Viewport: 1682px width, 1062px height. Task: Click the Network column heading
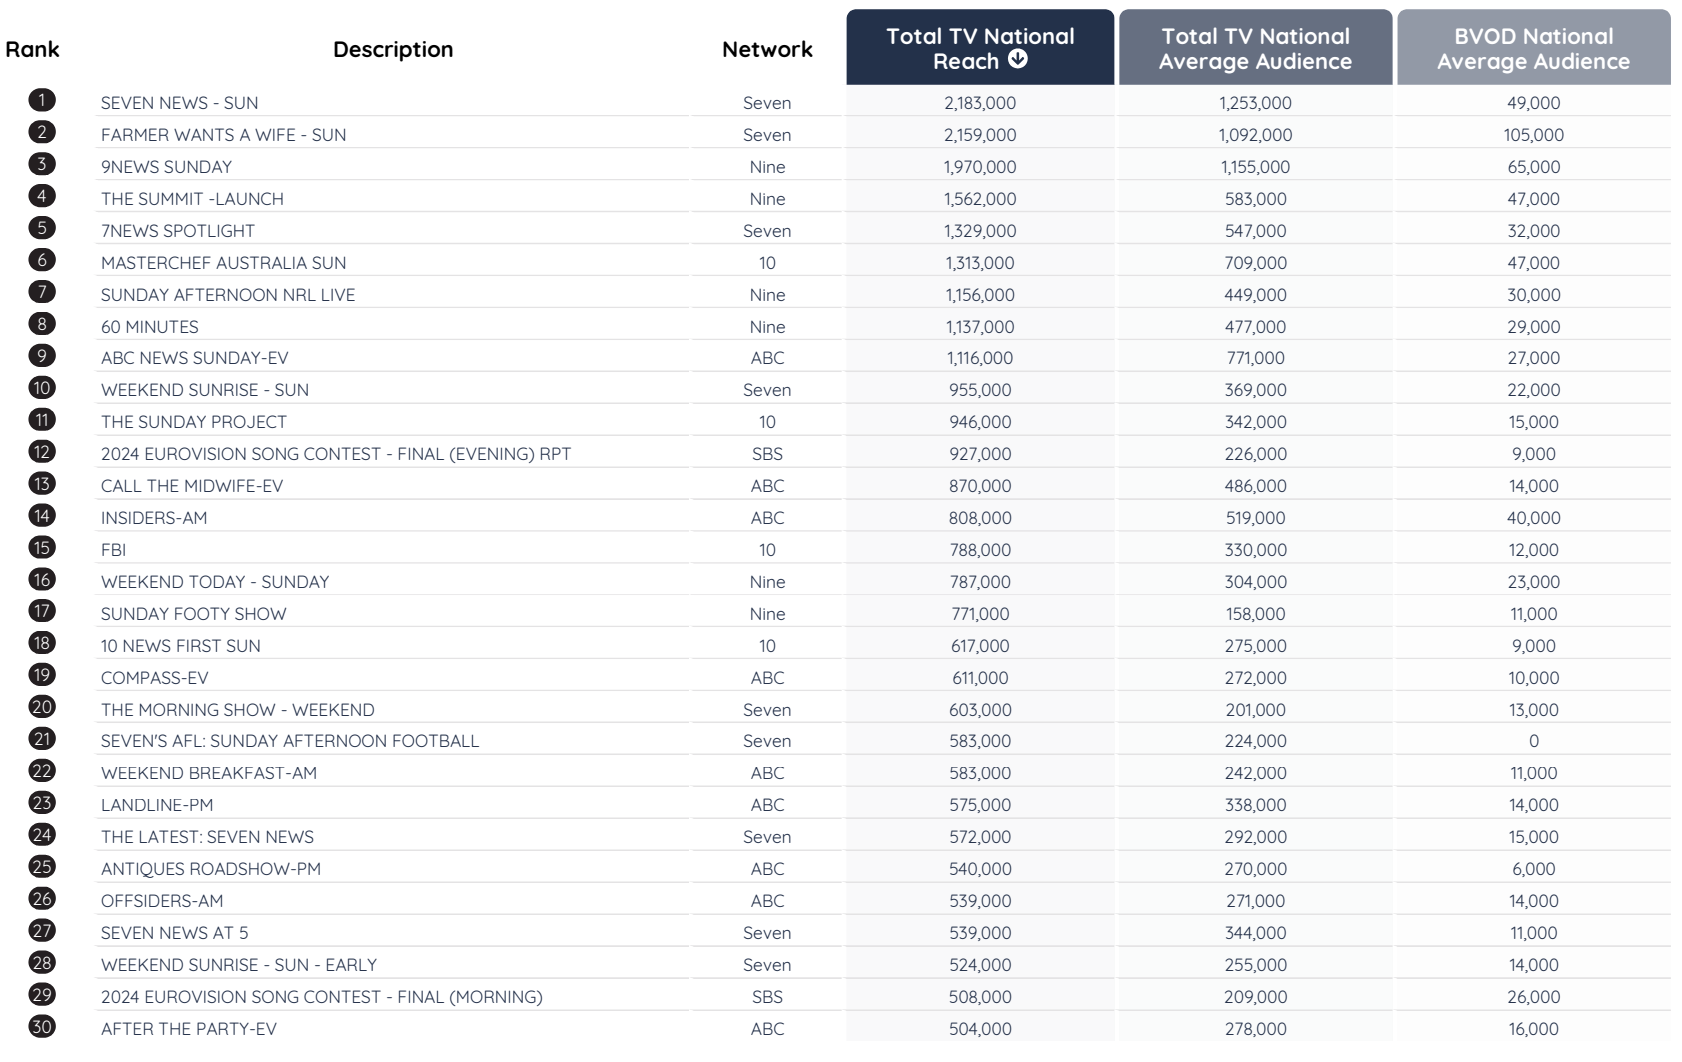coord(767,49)
